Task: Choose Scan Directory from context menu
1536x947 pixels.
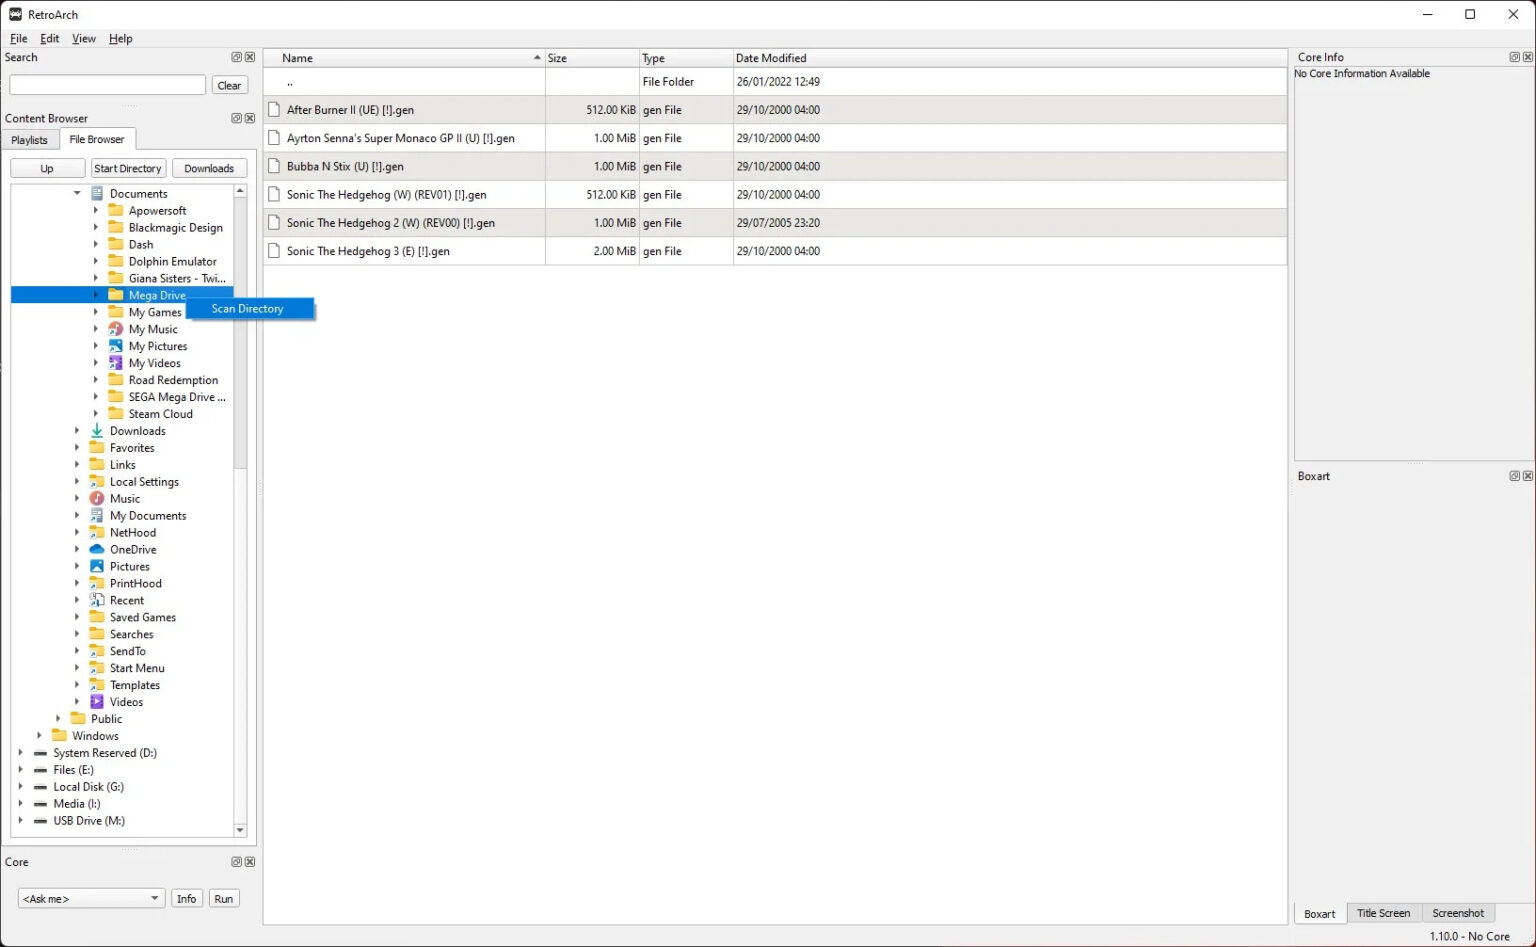Action: pos(248,309)
